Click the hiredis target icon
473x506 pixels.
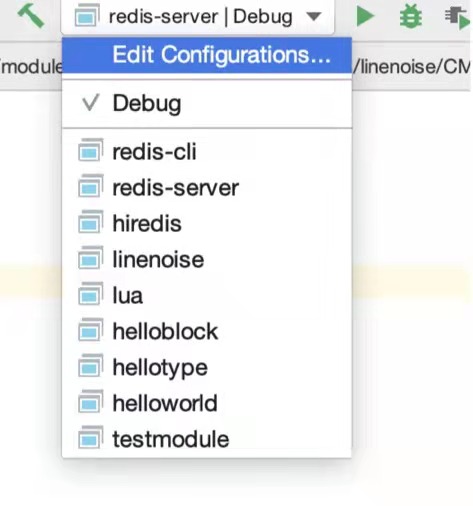91,222
